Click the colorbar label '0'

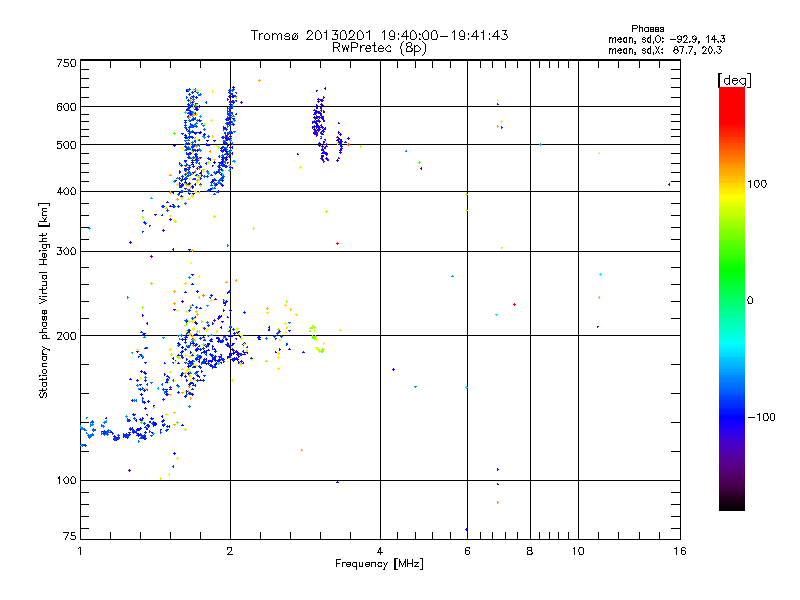coord(750,301)
